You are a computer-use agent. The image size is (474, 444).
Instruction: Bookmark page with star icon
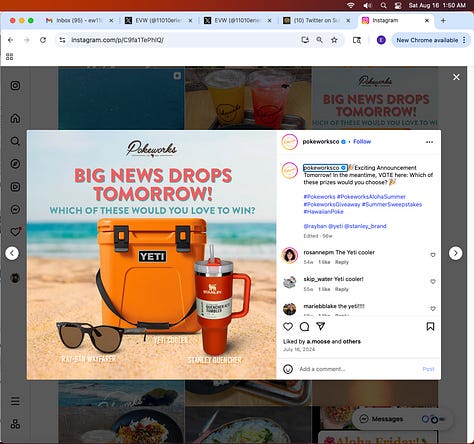pyautogui.click(x=334, y=40)
